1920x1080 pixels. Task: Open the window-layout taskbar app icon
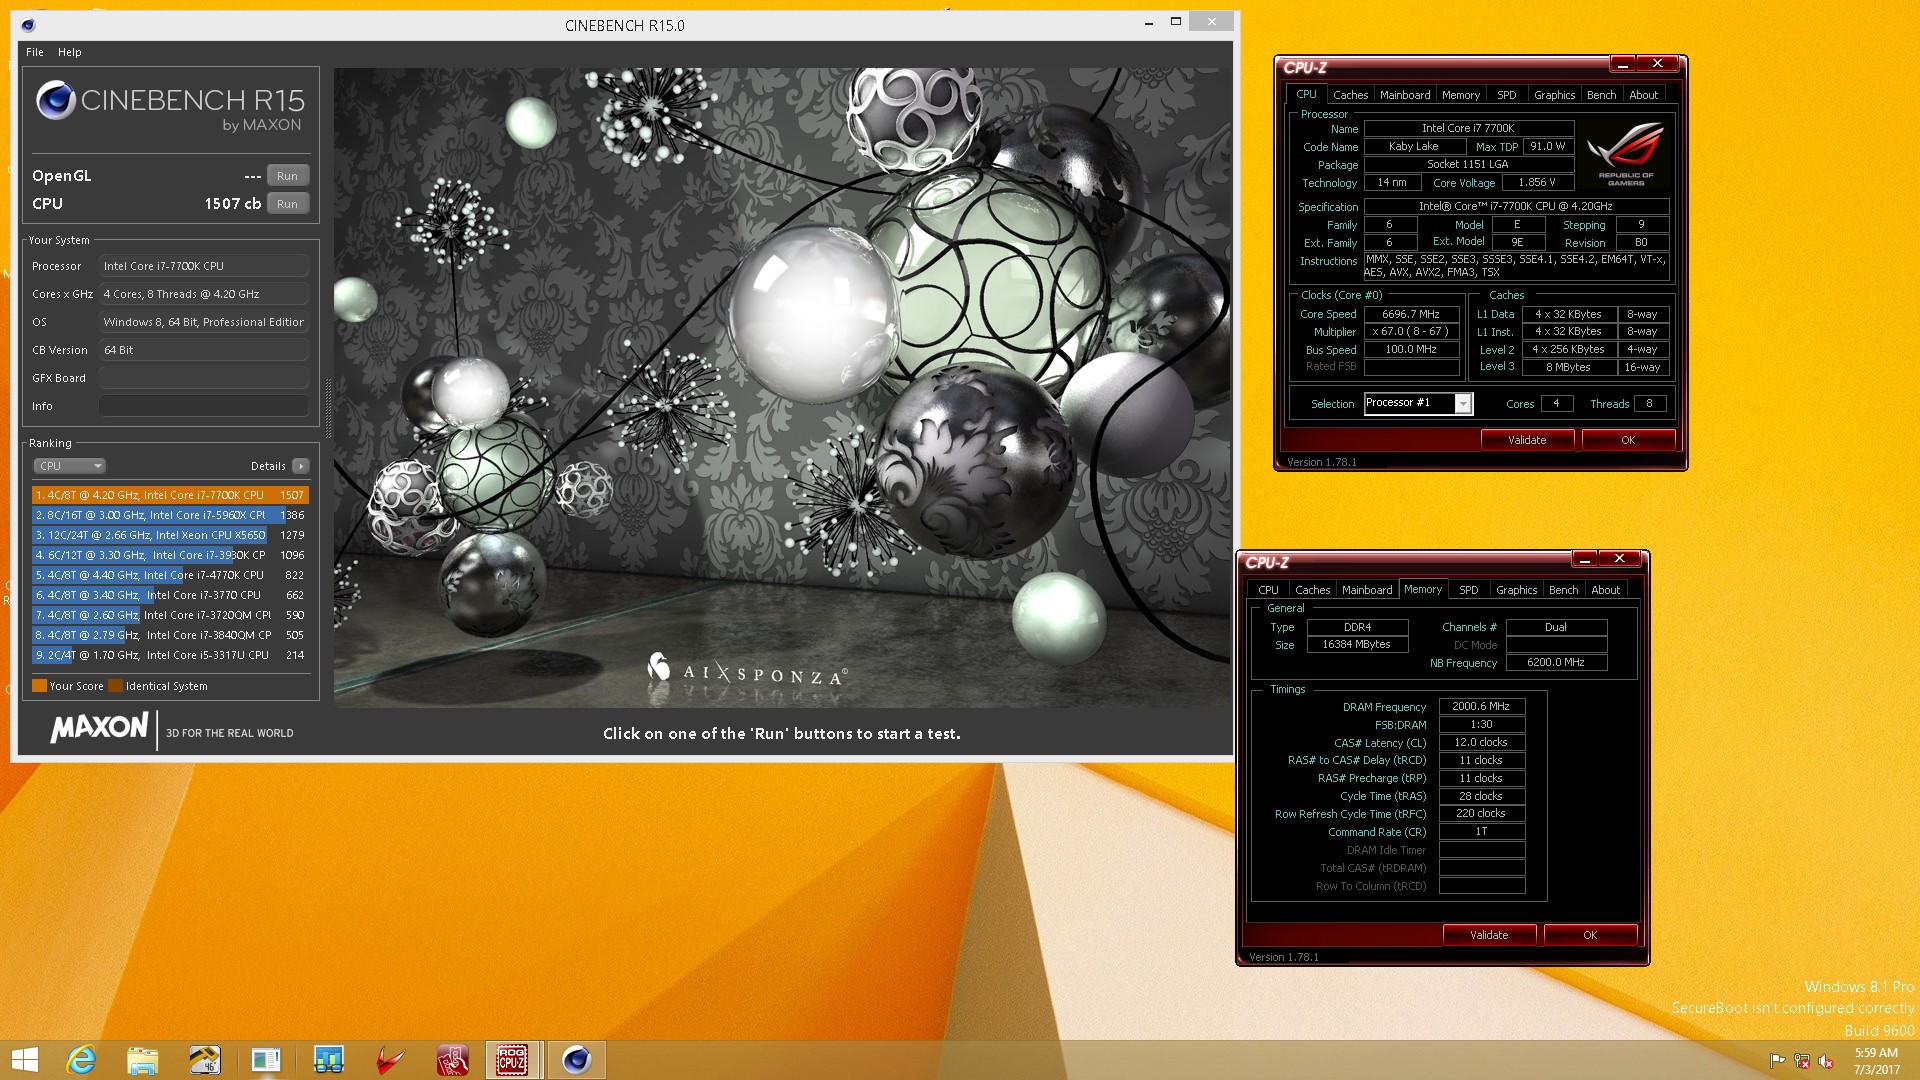266,1060
